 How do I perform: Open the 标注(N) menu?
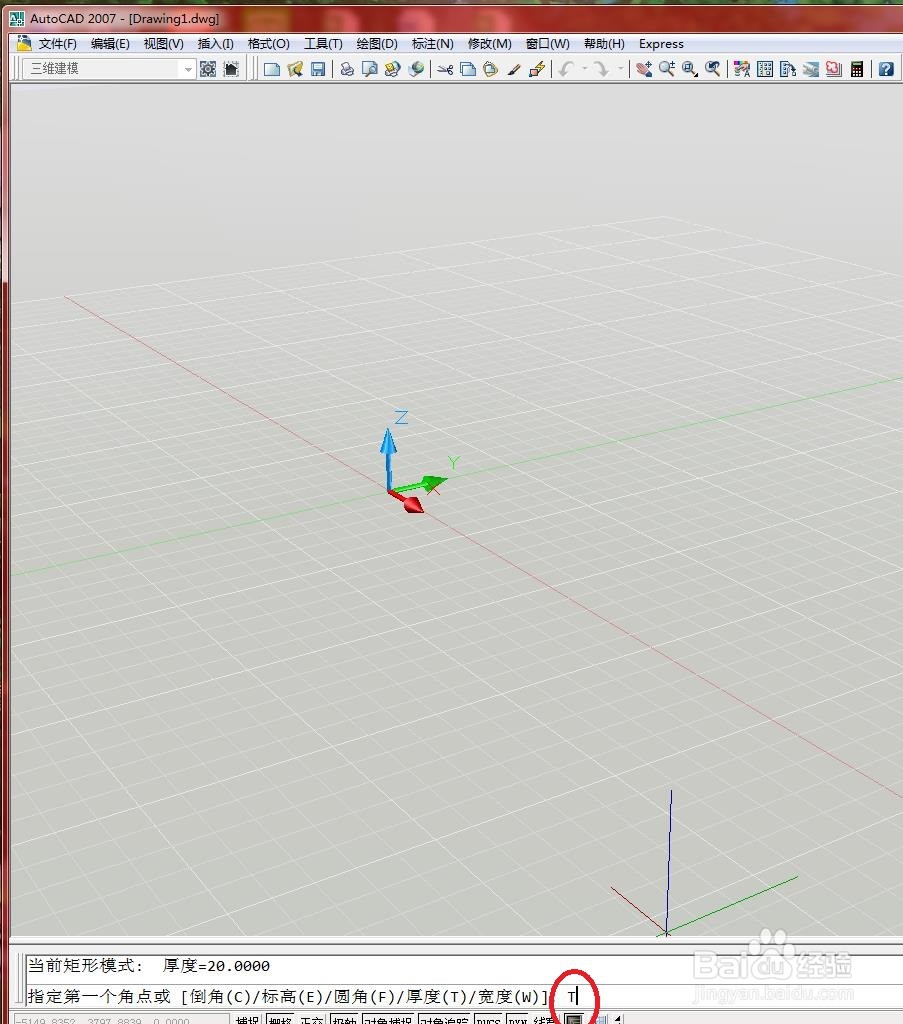432,44
